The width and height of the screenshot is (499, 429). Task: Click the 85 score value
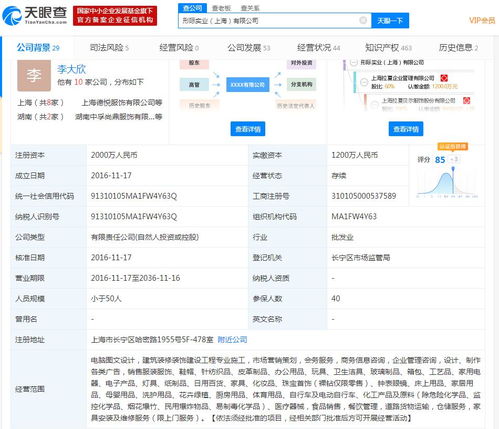click(x=440, y=160)
